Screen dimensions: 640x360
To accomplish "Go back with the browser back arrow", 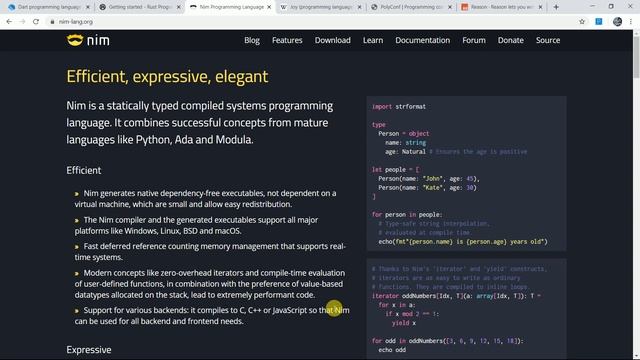I will click(x=9, y=22).
